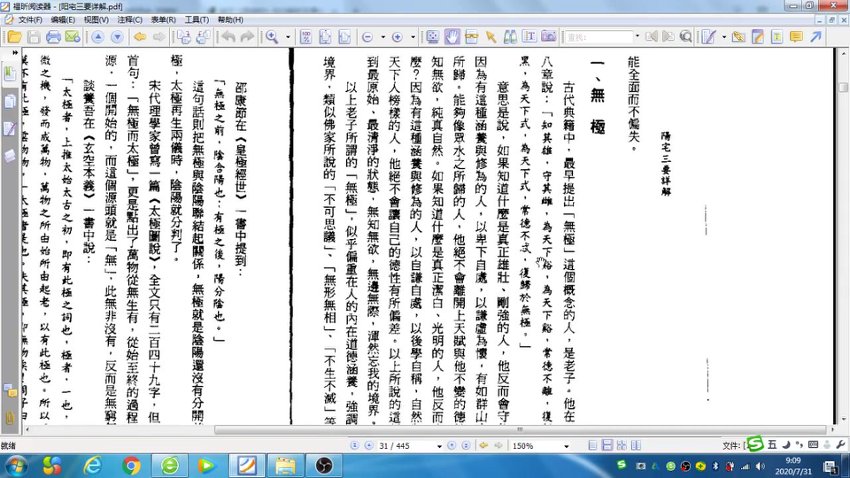This screenshot has width=850, height=478.
Task: Switch to continuous page layout in status bar
Action: pyautogui.click(x=607, y=445)
